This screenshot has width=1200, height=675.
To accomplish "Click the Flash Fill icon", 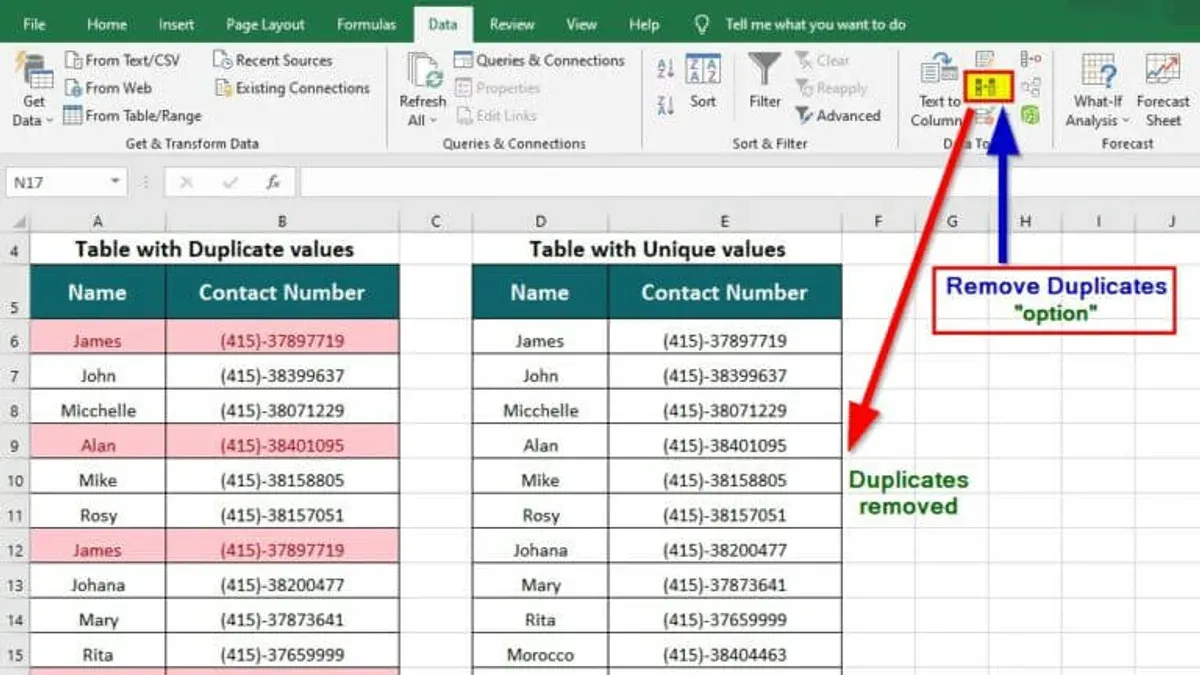I will tap(985, 60).
